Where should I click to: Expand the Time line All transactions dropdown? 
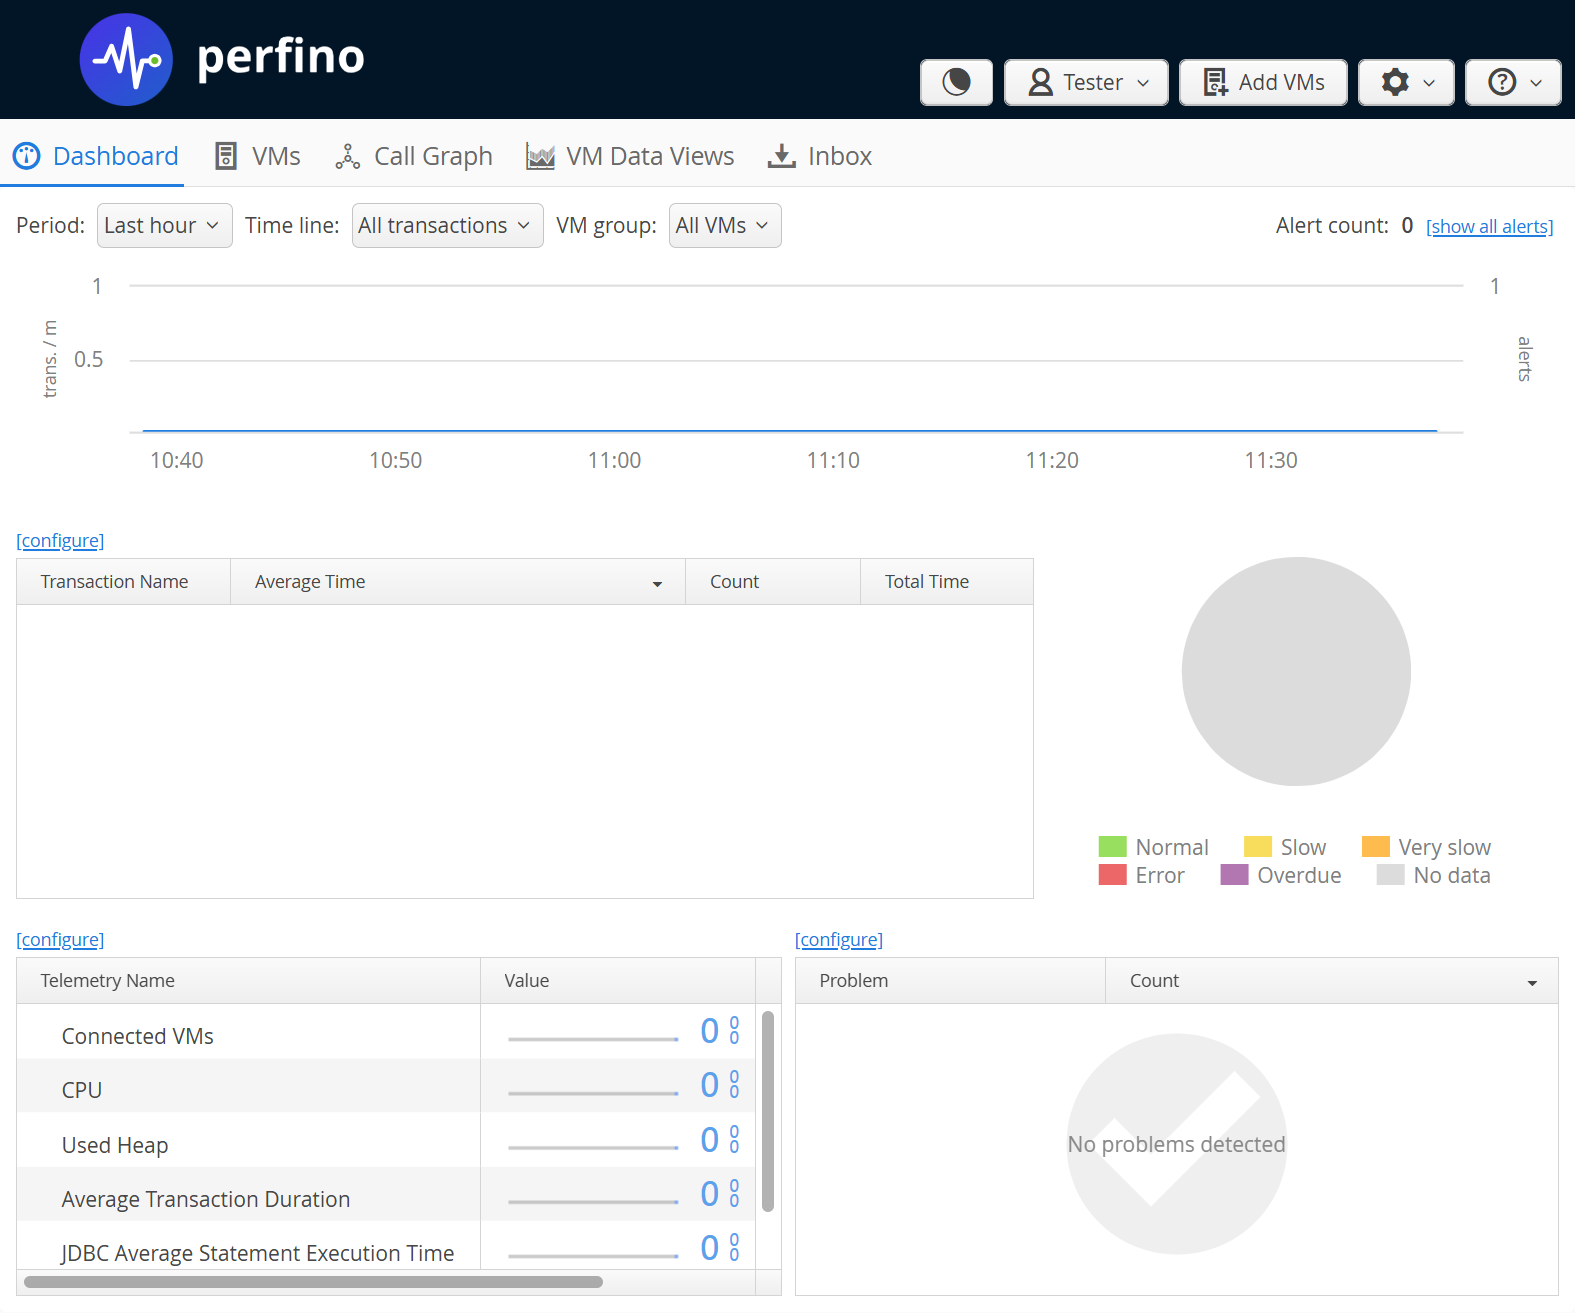pos(447,226)
